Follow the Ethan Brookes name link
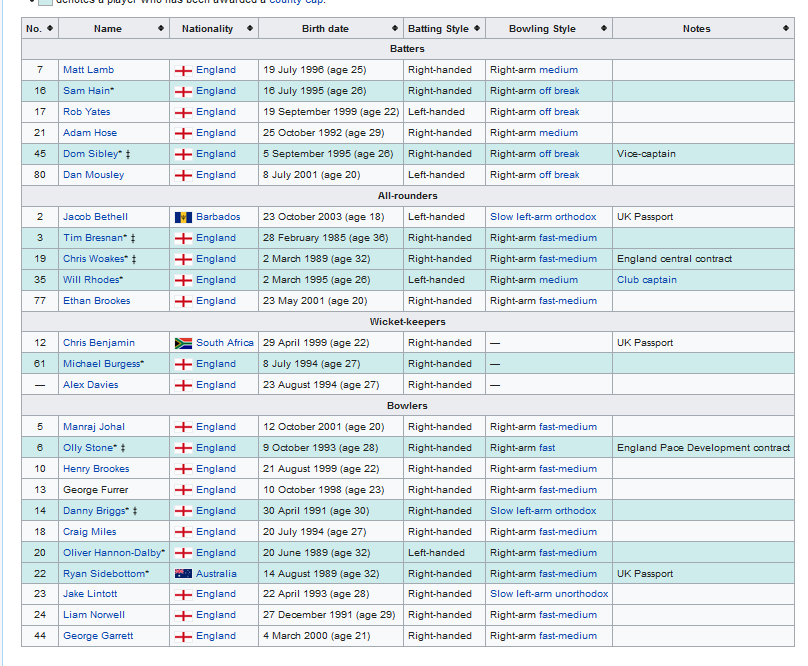The image size is (808, 666). coord(97,301)
